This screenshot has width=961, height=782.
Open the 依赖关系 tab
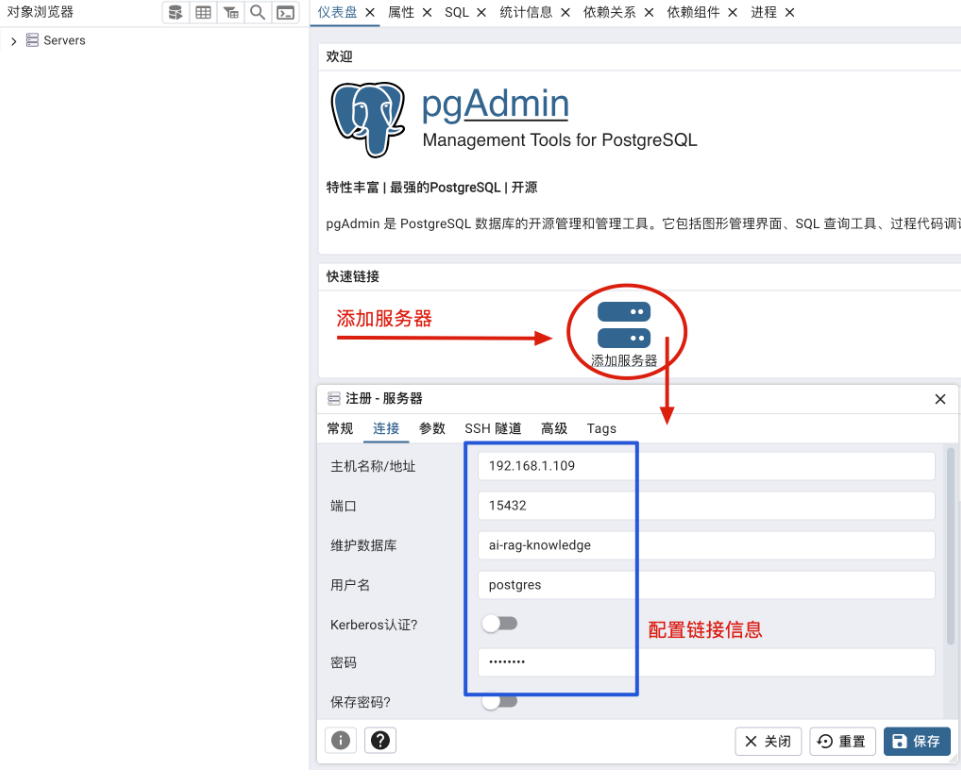[609, 12]
